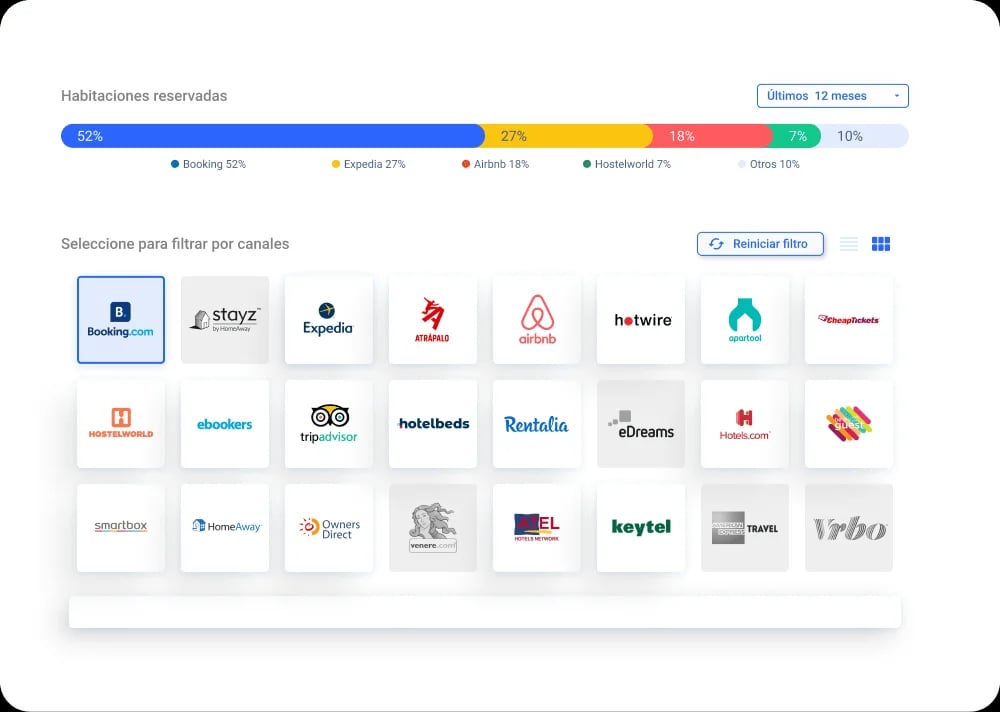Select the CheapTickets channel tile
This screenshot has width=1000, height=712.
coord(848,320)
